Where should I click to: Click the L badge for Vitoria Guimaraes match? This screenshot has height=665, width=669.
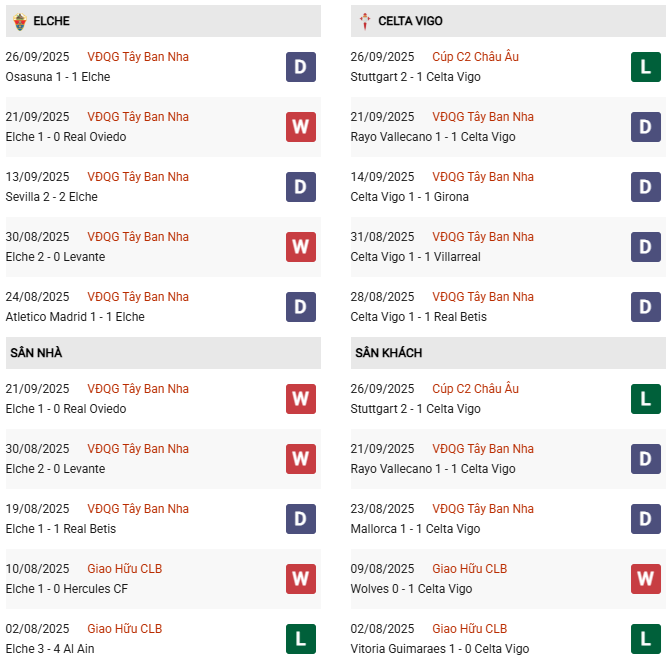coord(645,639)
